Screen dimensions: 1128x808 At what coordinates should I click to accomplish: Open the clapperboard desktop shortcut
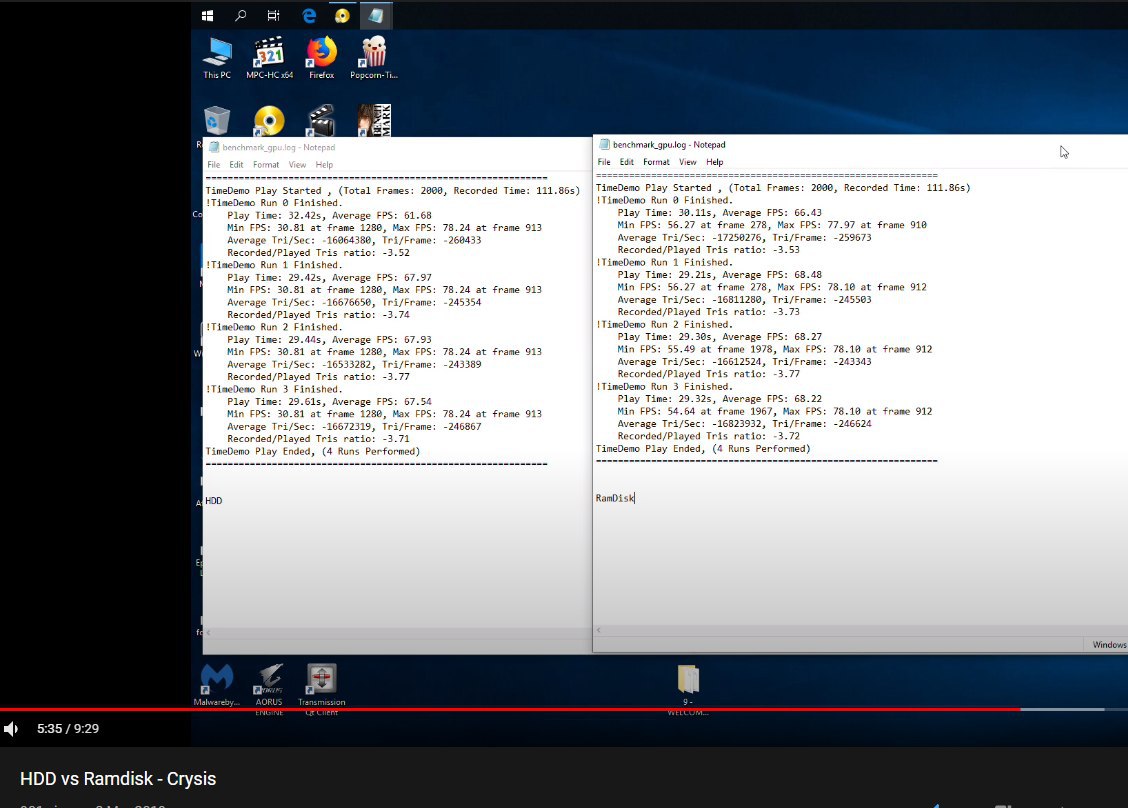tap(321, 120)
